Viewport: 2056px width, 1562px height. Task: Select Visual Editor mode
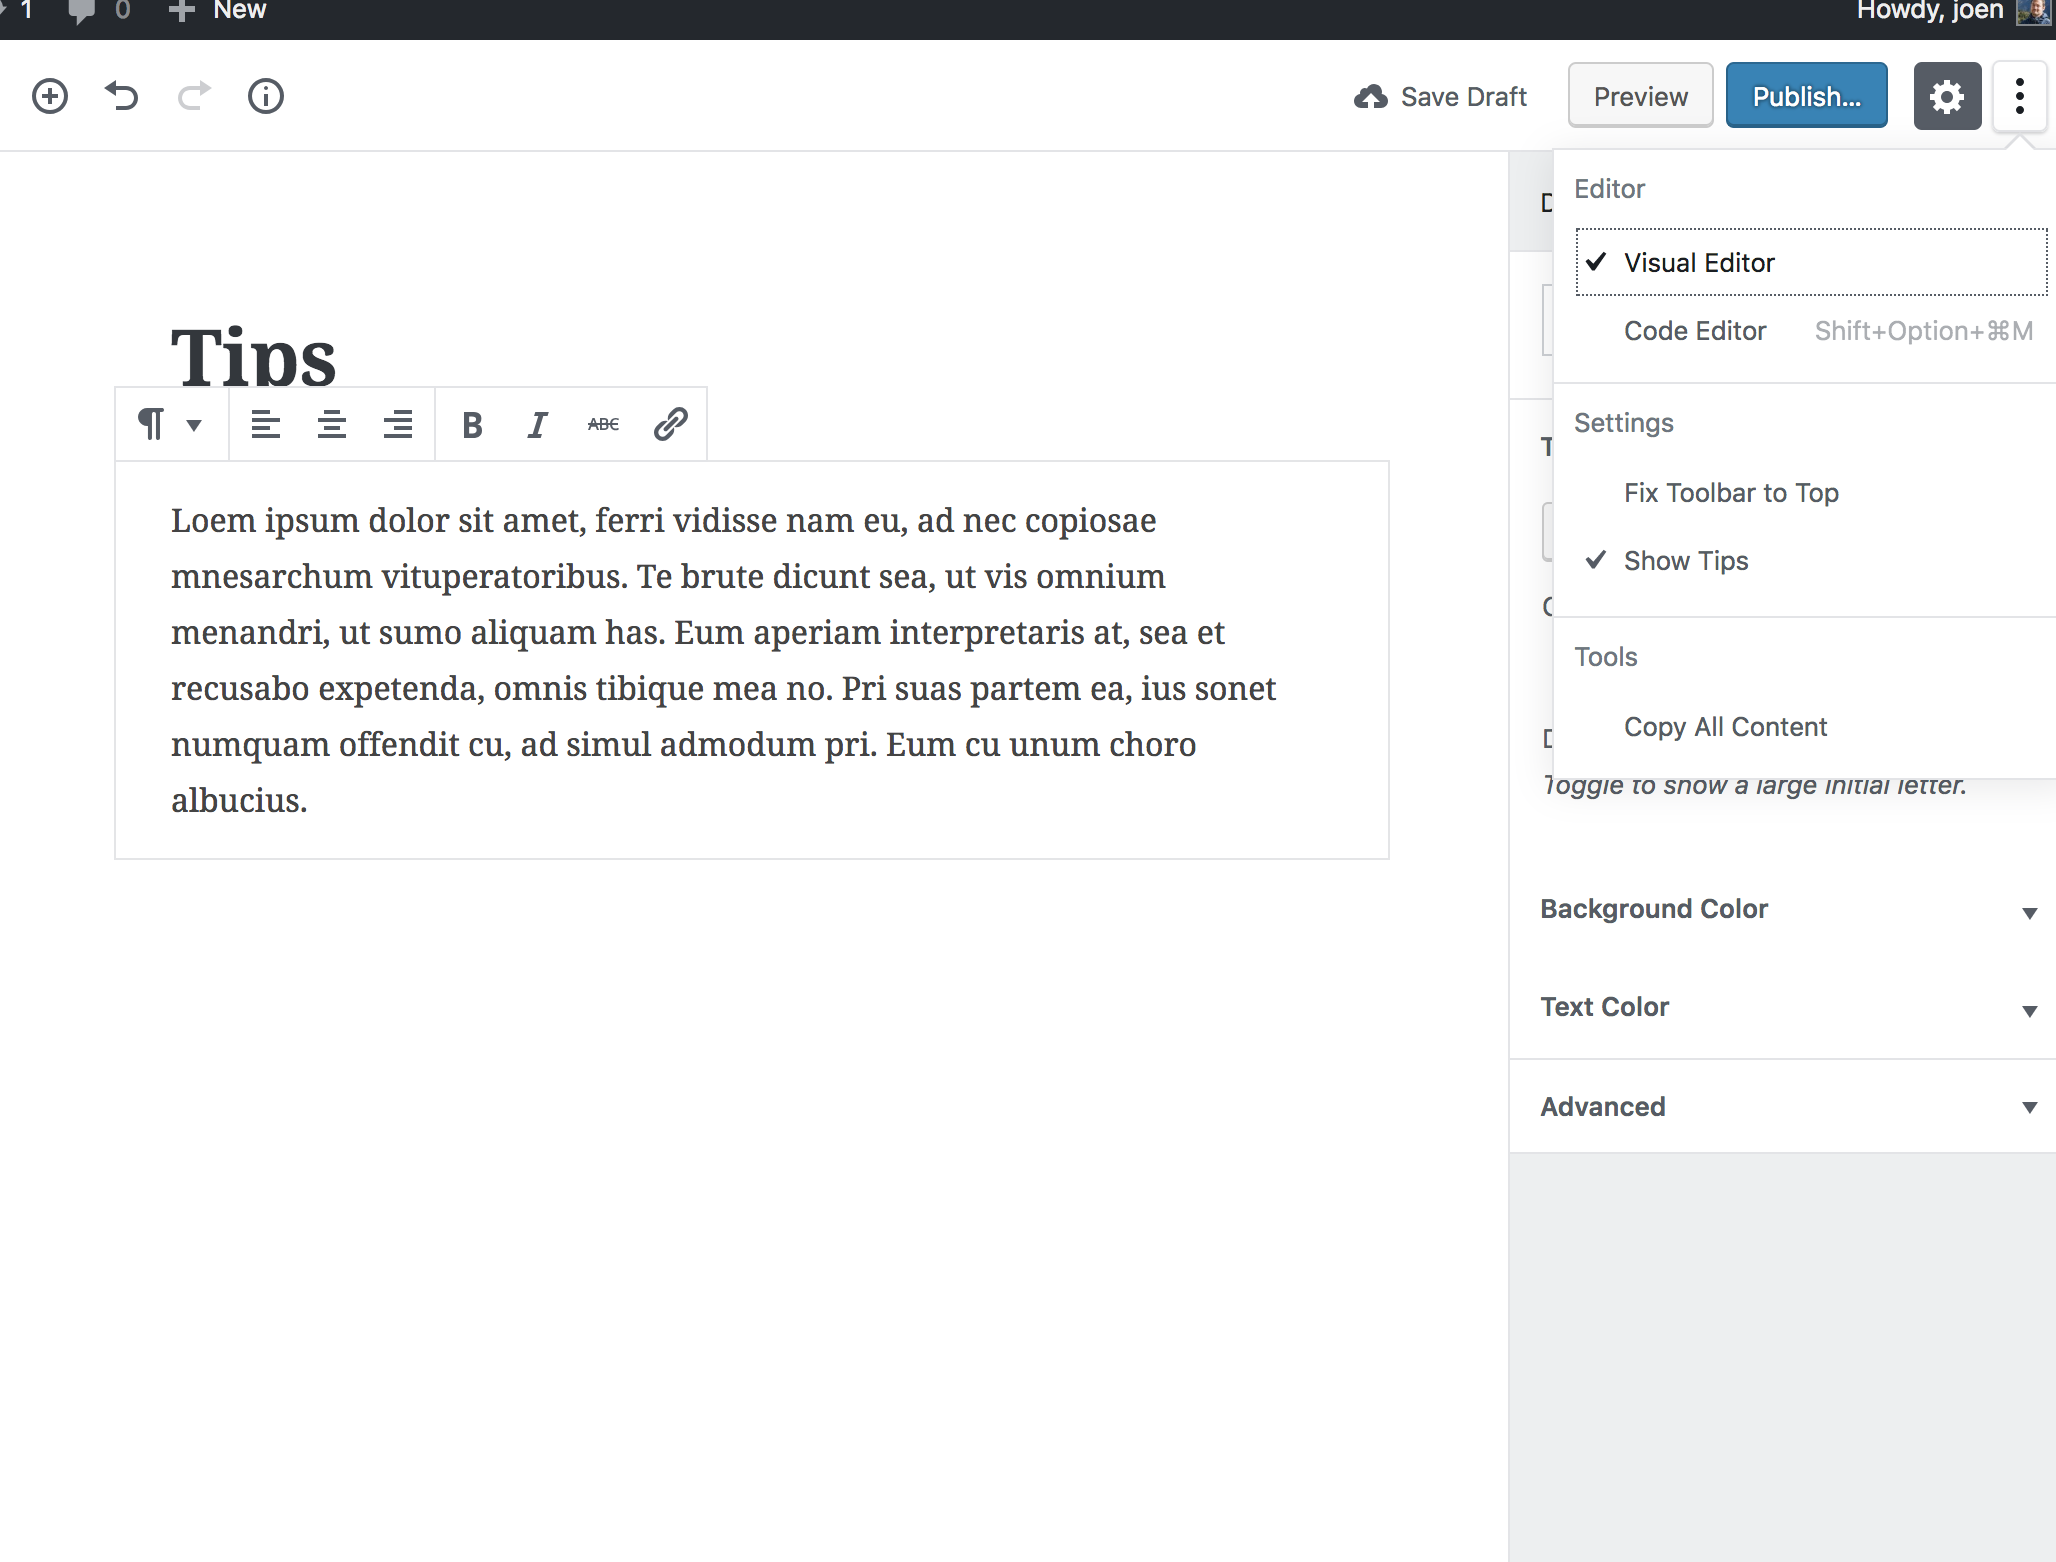1811,262
